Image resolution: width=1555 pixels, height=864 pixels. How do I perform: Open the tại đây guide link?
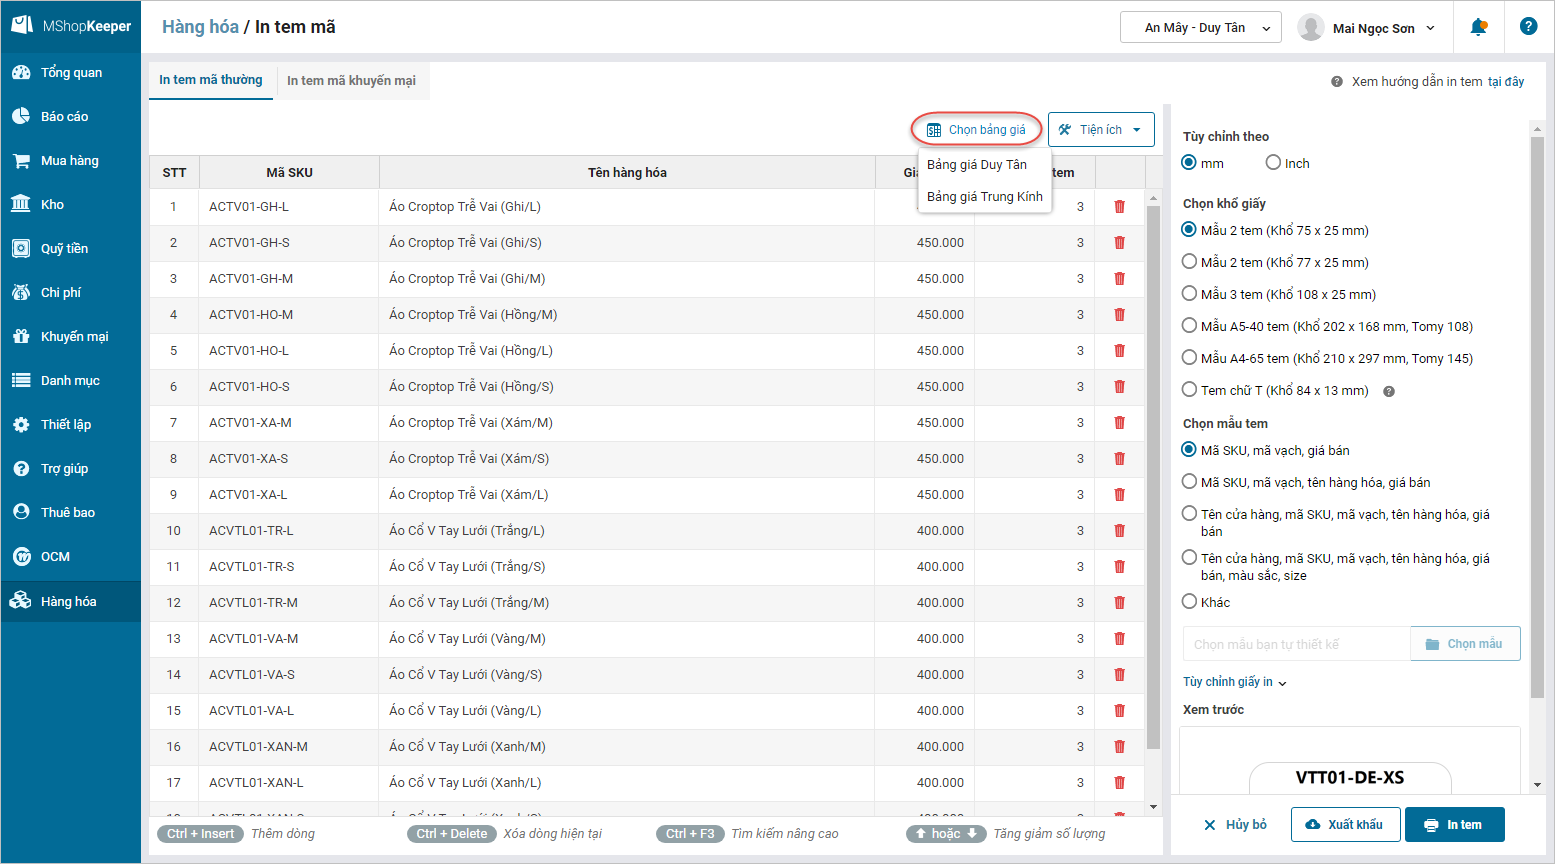pos(1506,82)
